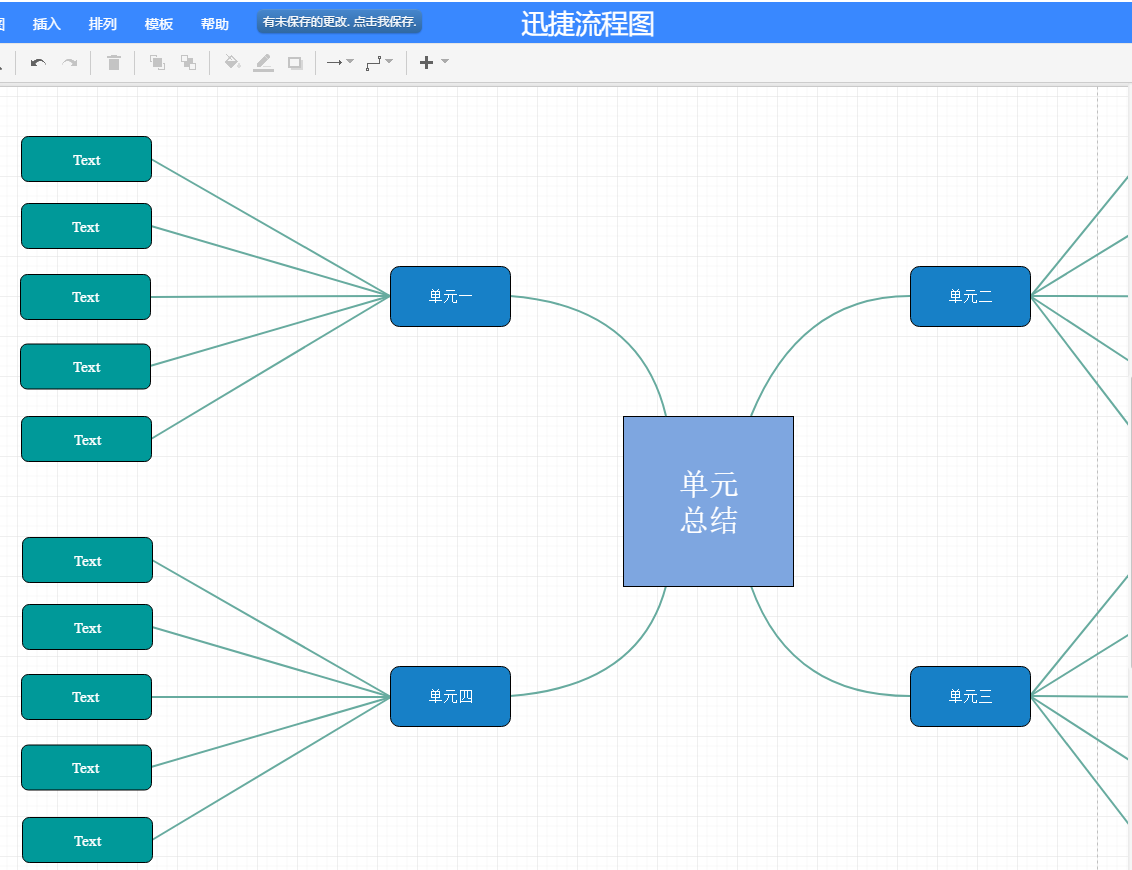Open the plus insert dropdown
Image resolution: width=1132 pixels, height=870 pixels.
pyautogui.click(x=434, y=62)
